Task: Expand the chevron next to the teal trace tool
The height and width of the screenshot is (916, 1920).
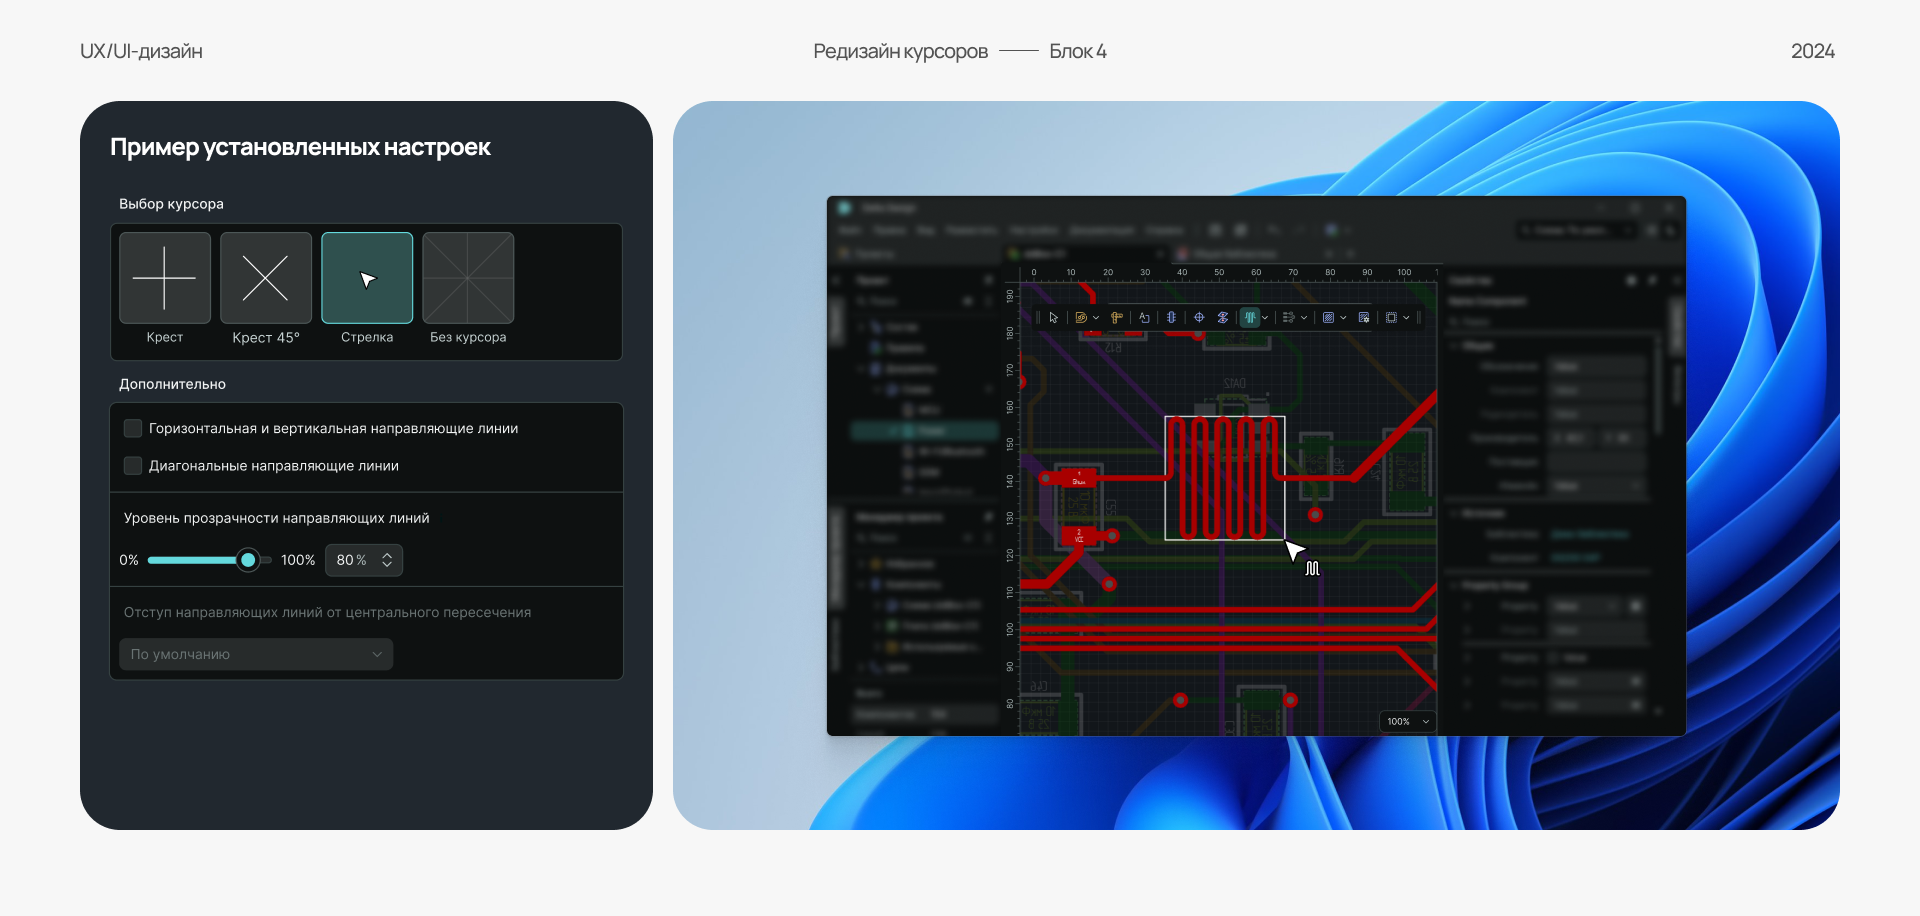Action: click(1265, 317)
